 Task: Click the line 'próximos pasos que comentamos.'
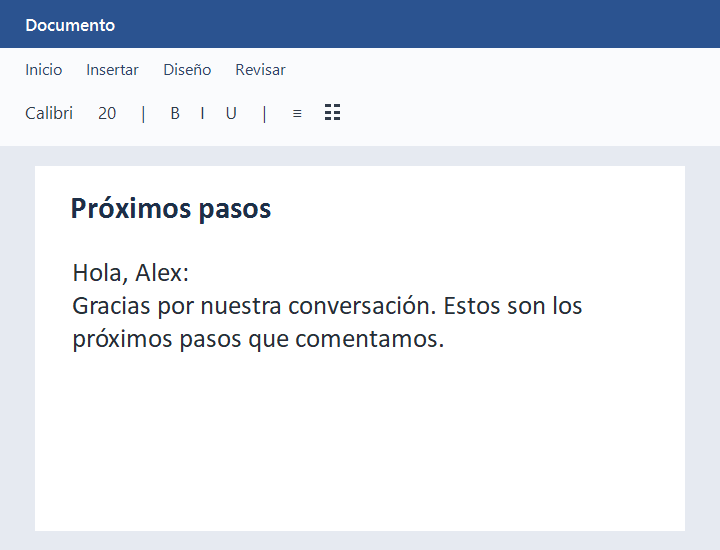(258, 340)
